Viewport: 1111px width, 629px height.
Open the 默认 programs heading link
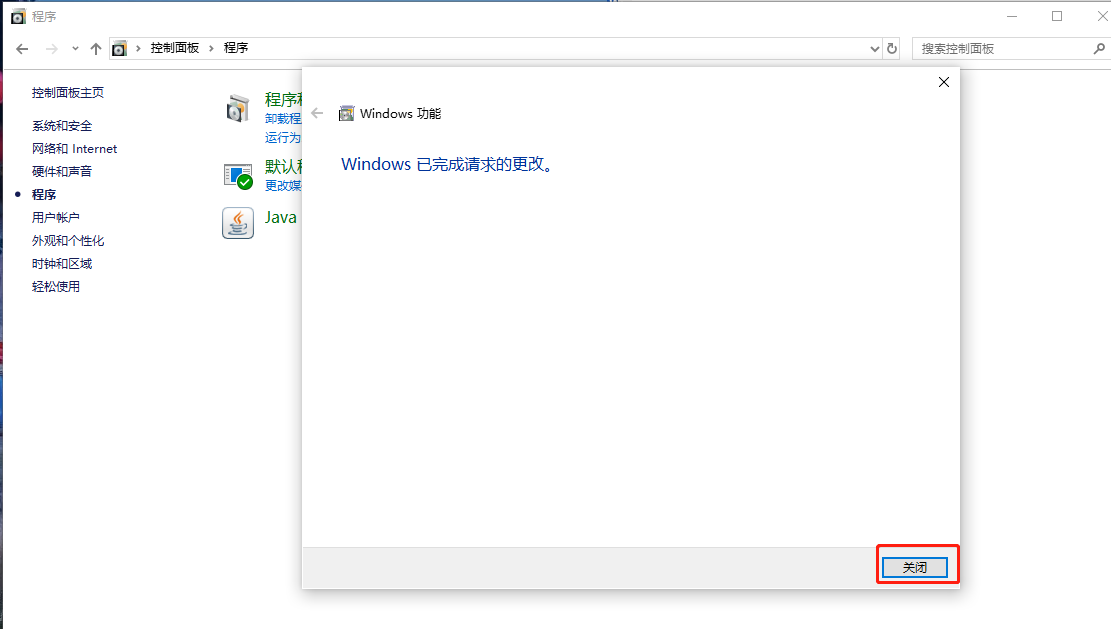[283, 166]
